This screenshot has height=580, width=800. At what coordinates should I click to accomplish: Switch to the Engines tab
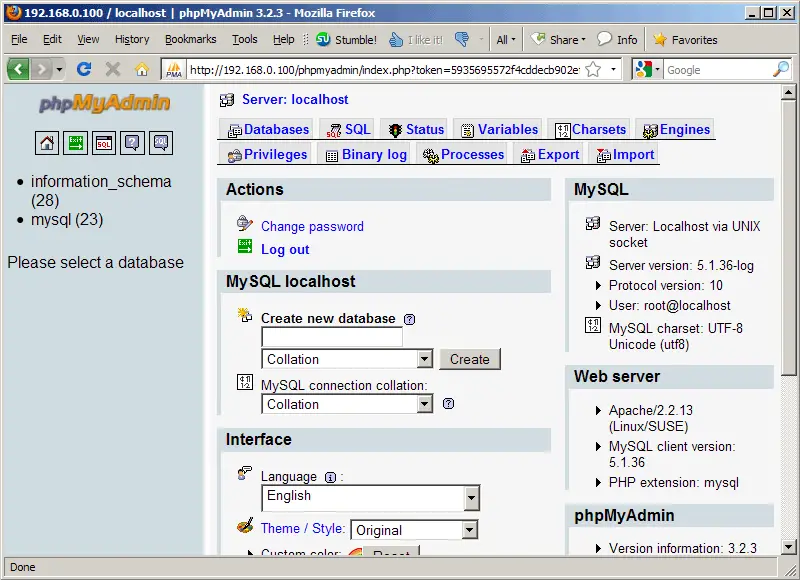(676, 130)
